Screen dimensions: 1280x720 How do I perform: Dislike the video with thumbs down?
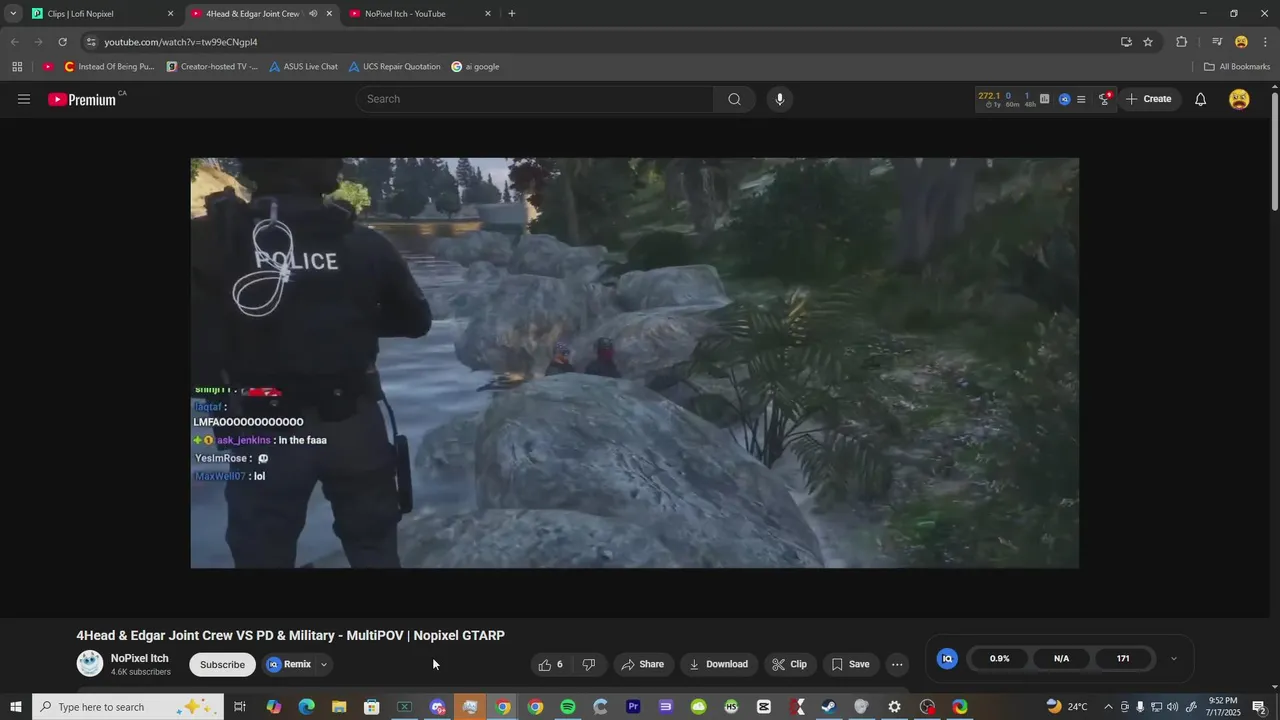point(589,664)
